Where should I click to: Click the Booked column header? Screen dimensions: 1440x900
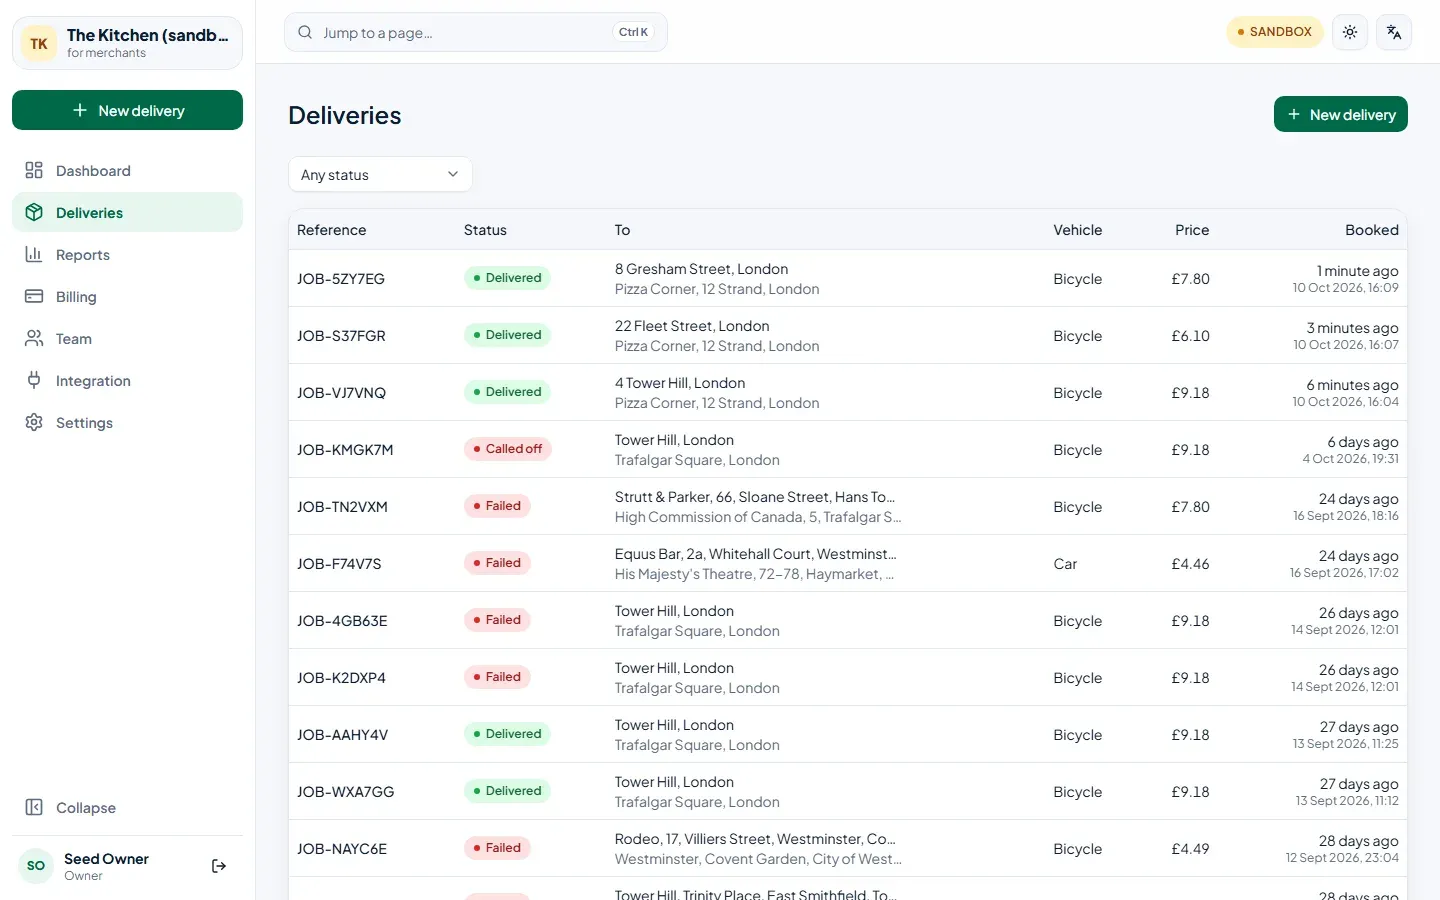(1372, 230)
